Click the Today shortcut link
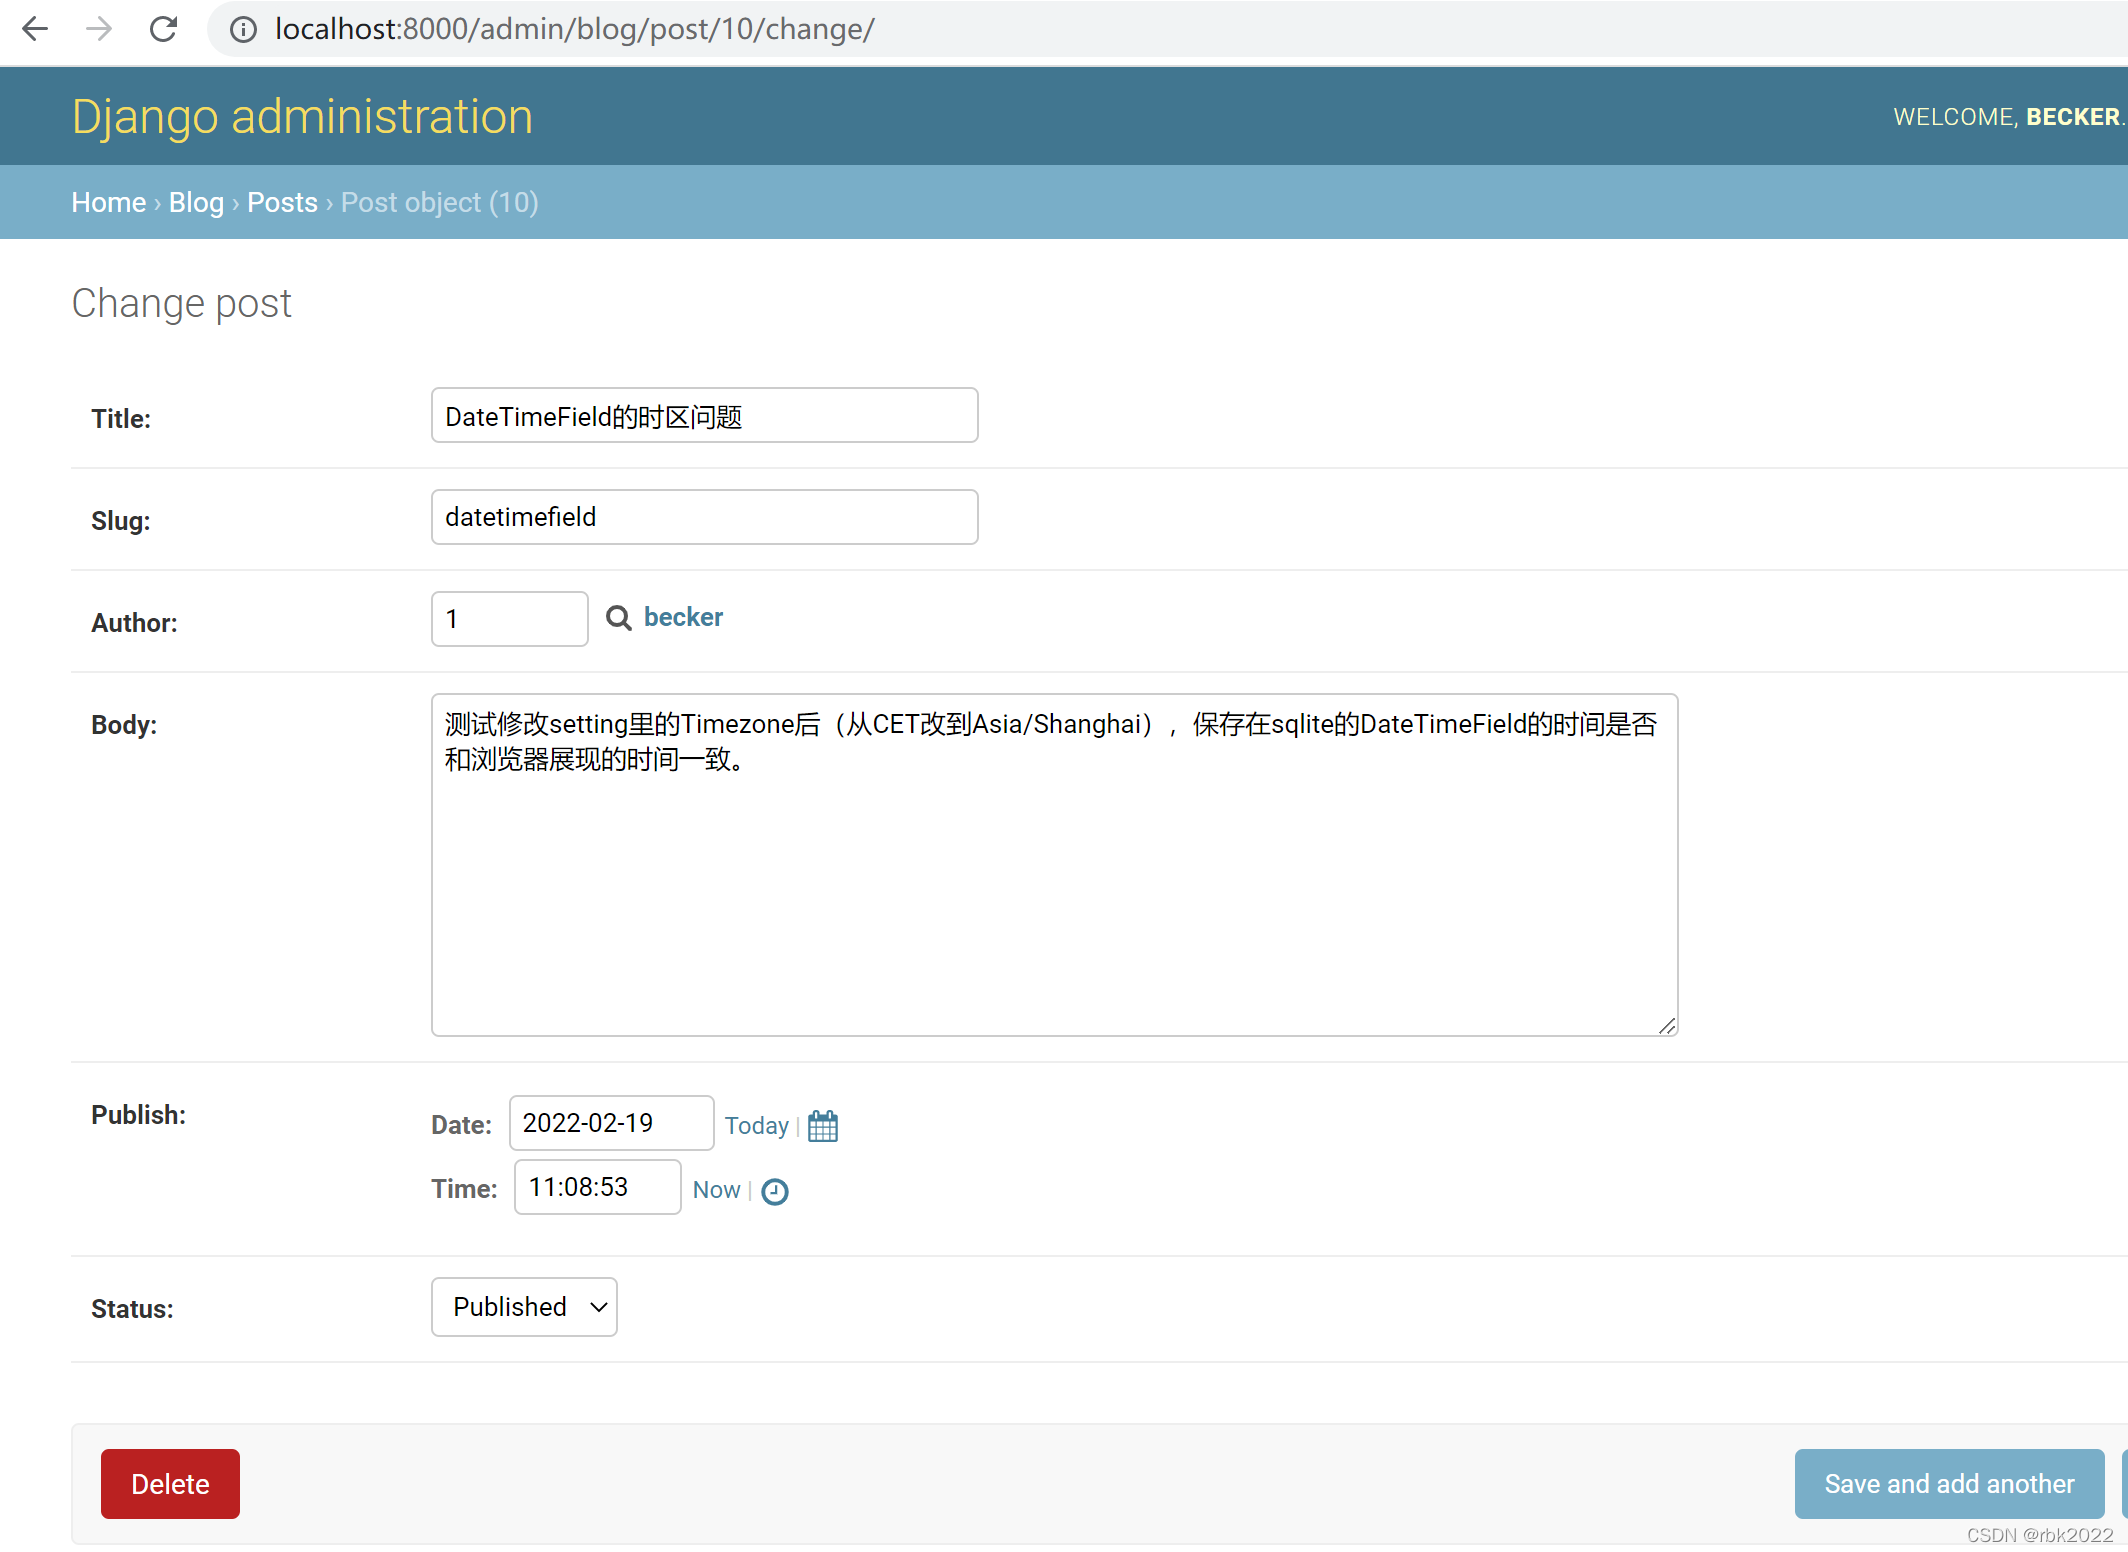Viewport: 2128px width, 1552px height. (x=756, y=1125)
